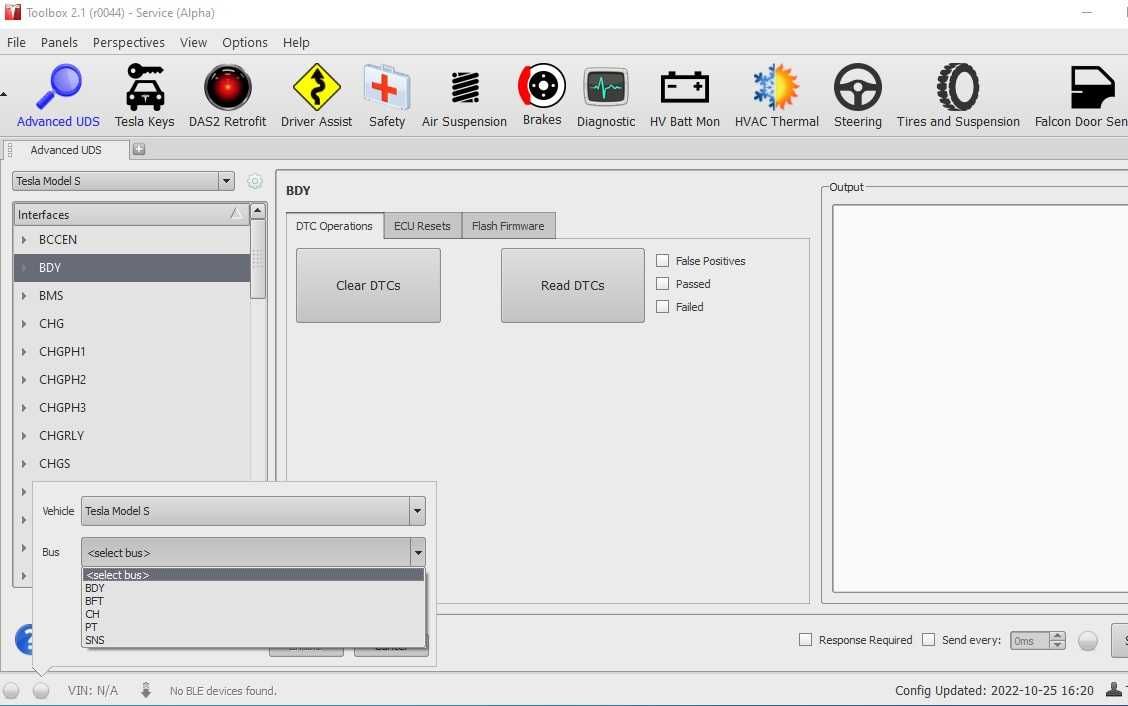The height and width of the screenshot is (706, 1128).
Task: Toggle the Send every checkbox
Action: click(x=929, y=640)
